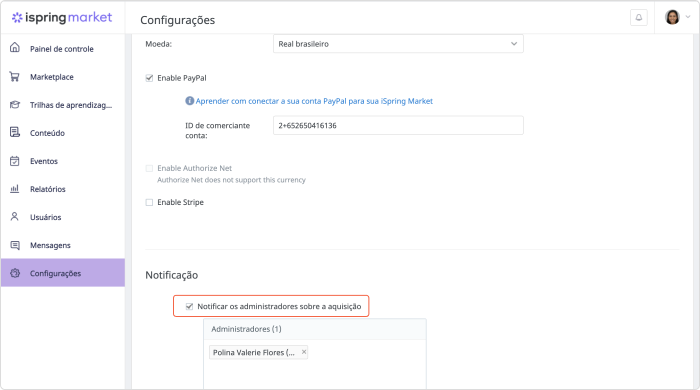This screenshot has width=700, height=390.
Task: Remove Polina Valerie Flores from administrators
Action: (304, 352)
